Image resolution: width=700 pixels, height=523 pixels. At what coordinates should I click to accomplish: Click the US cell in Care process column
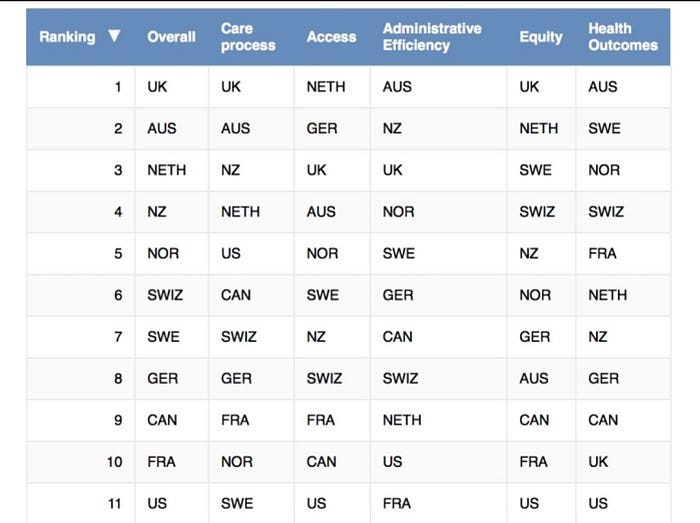pyautogui.click(x=231, y=253)
